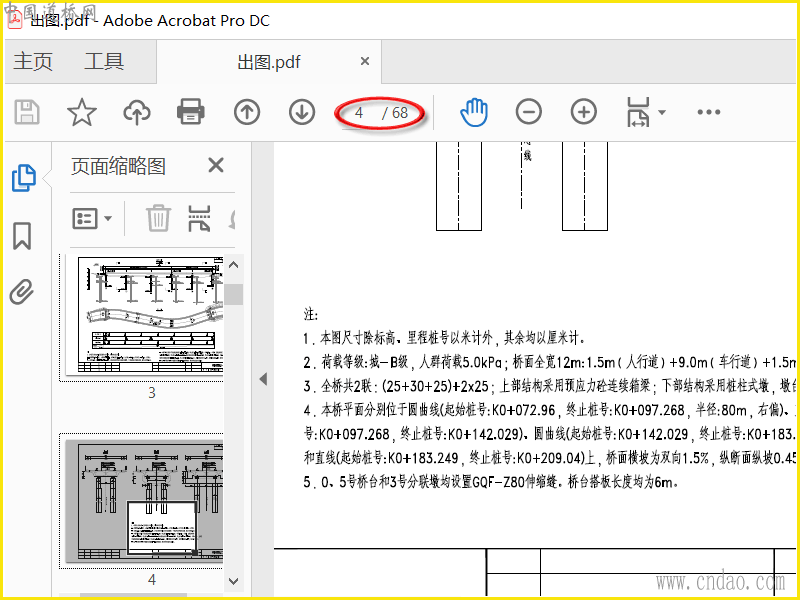Viewport: 800px width, 600px height.
Task: Click the note line starting with 1. 本图尺寸
Action: pyautogui.click(x=444, y=338)
